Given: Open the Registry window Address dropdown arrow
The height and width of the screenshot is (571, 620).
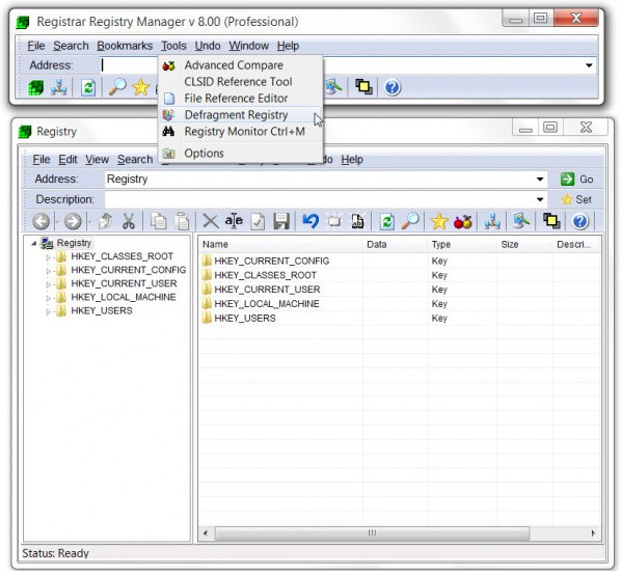Looking at the screenshot, I should click(540, 179).
